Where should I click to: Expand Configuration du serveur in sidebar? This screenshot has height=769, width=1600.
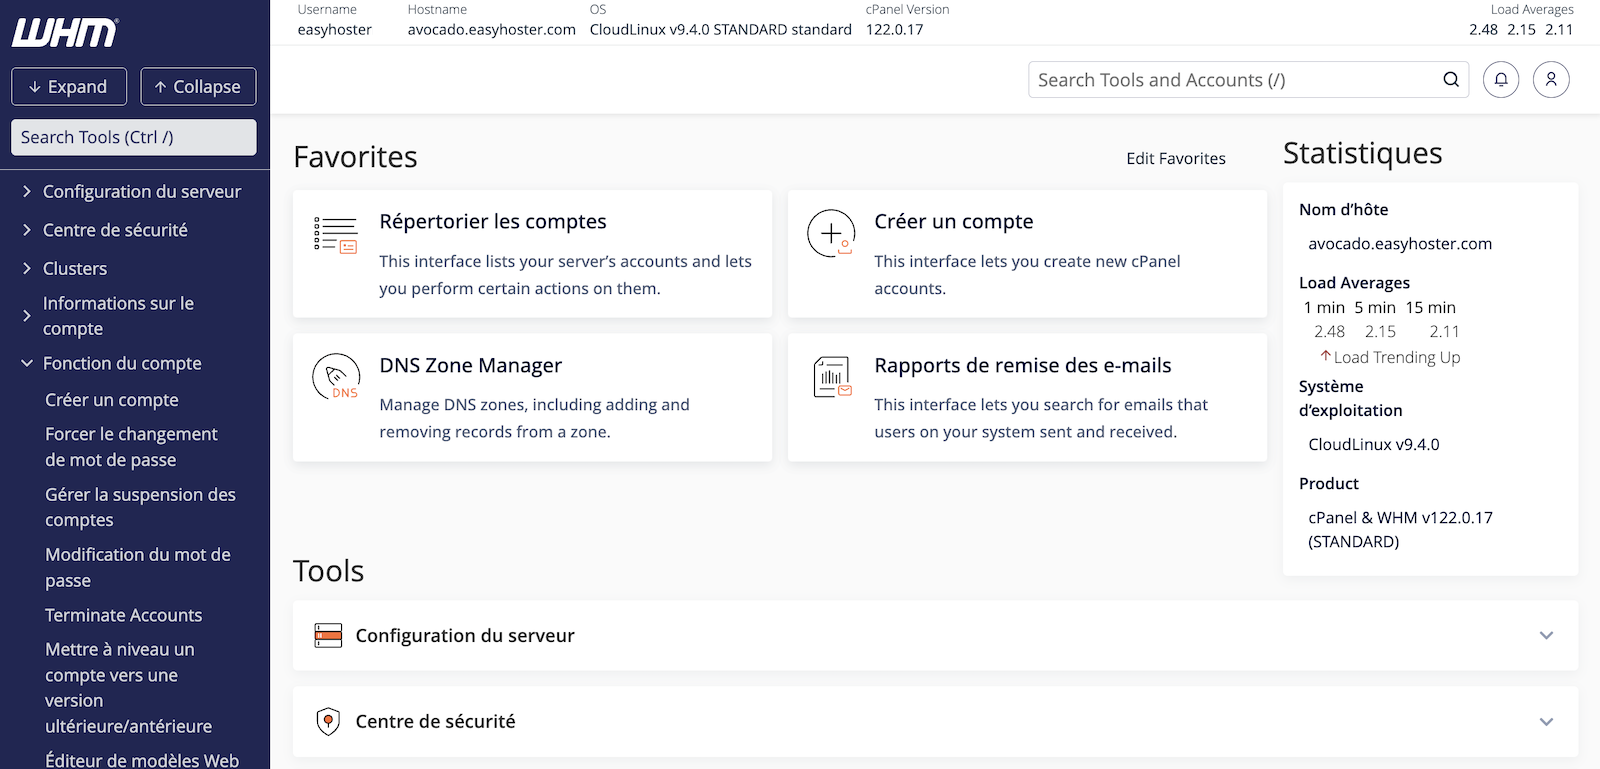(x=27, y=191)
